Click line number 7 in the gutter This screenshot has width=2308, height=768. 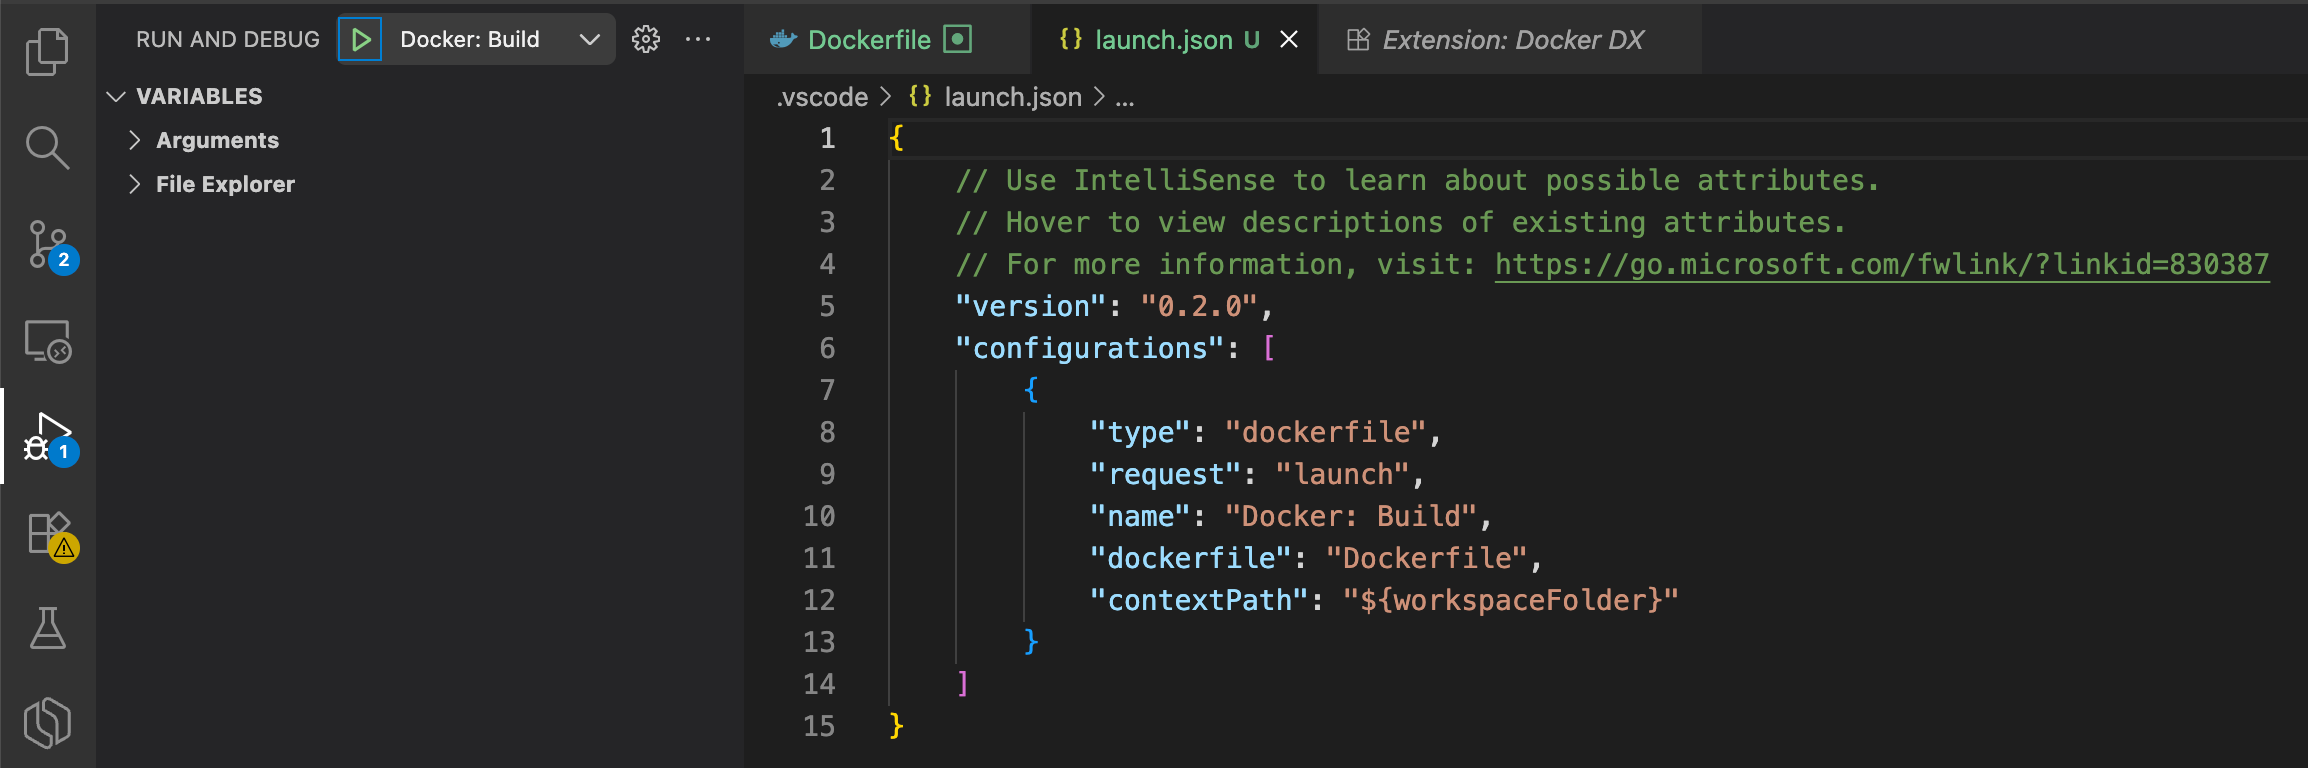[827, 390]
